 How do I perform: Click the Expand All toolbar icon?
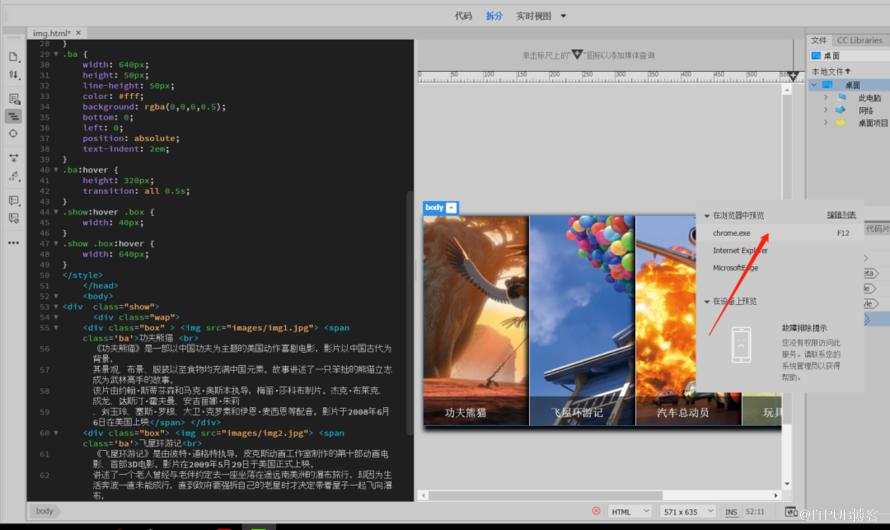coord(14,158)
